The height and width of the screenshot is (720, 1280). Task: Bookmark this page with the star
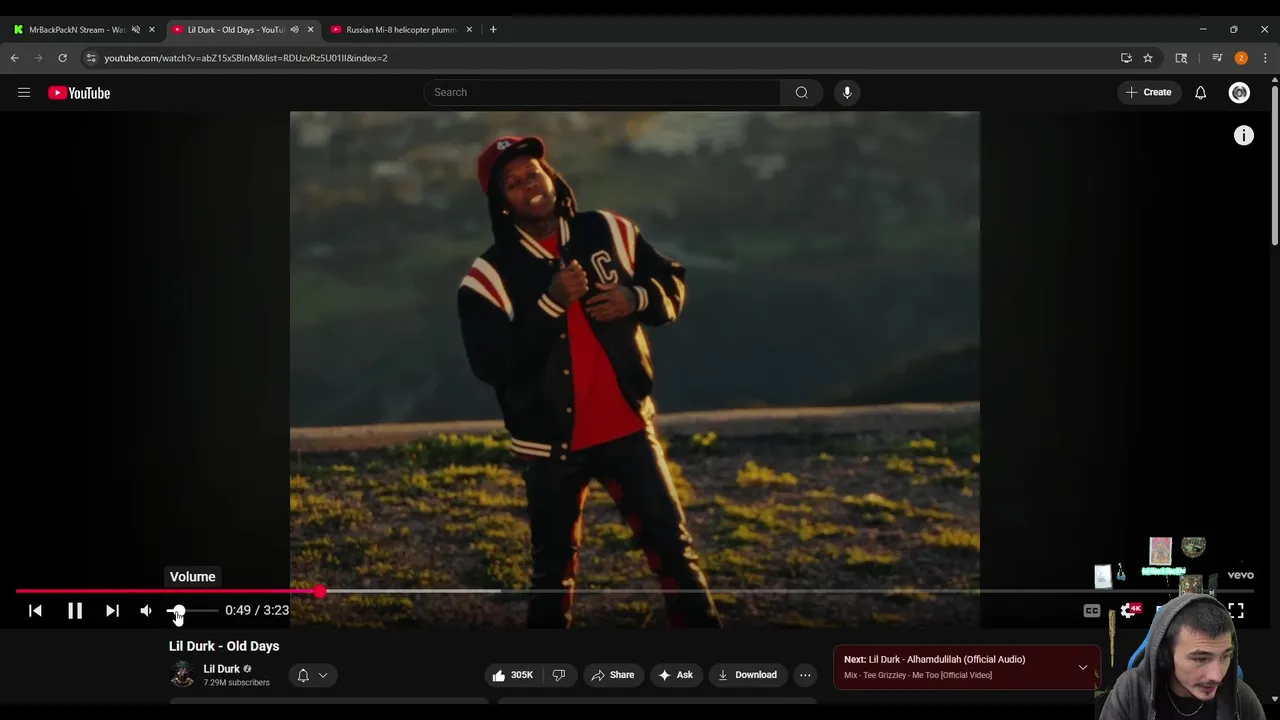point(1148,58)
